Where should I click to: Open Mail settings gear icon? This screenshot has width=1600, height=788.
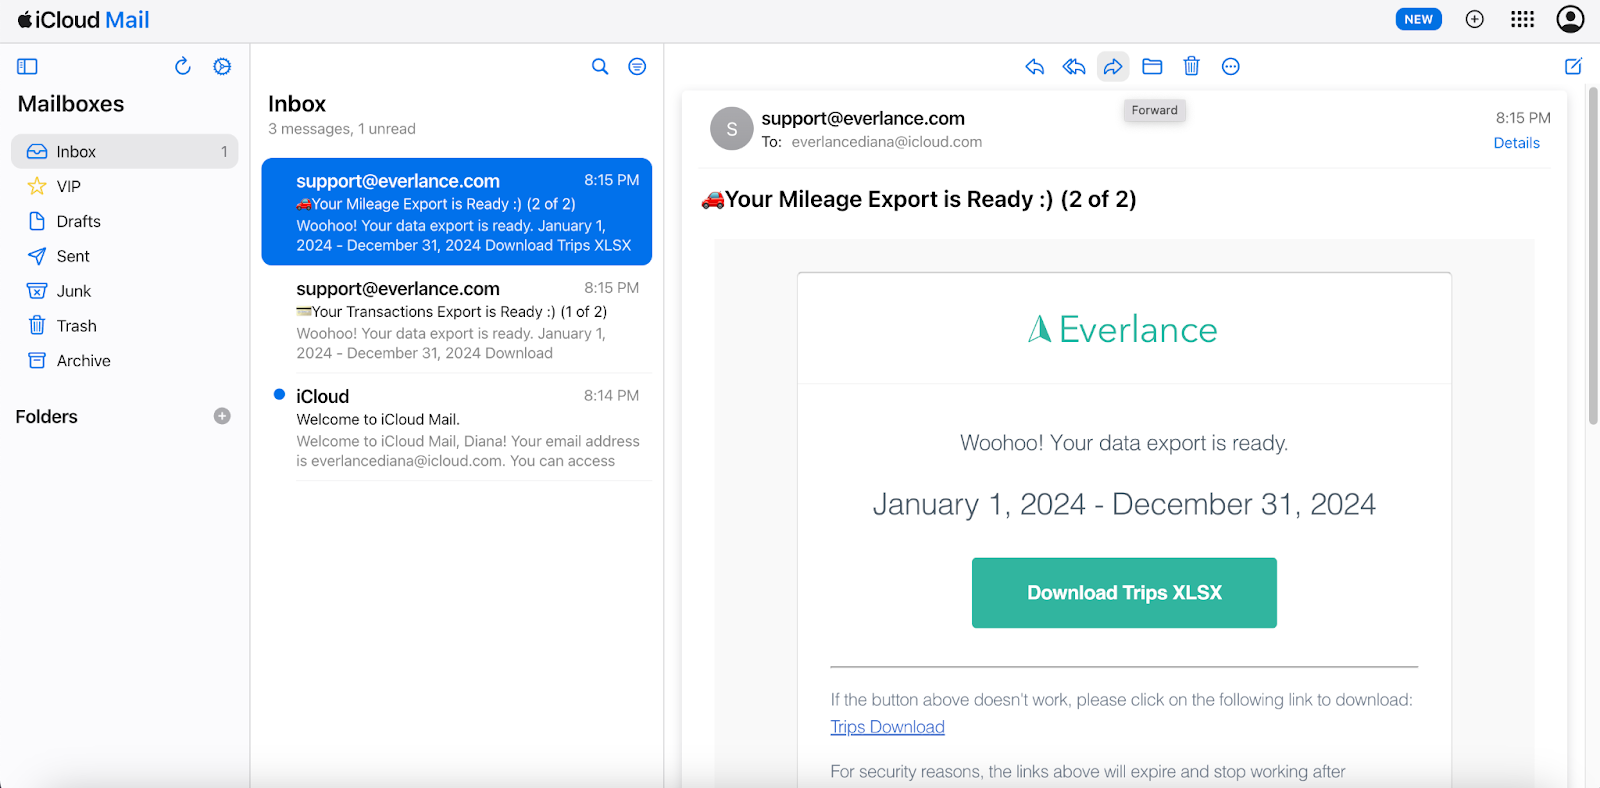click(x=222, y=67)
